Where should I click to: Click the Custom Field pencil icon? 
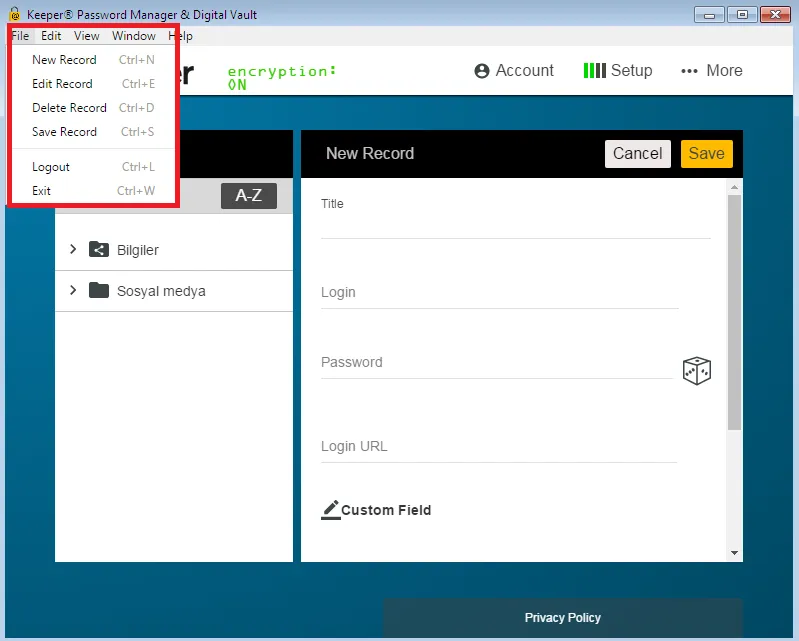[x=330, y=510]
